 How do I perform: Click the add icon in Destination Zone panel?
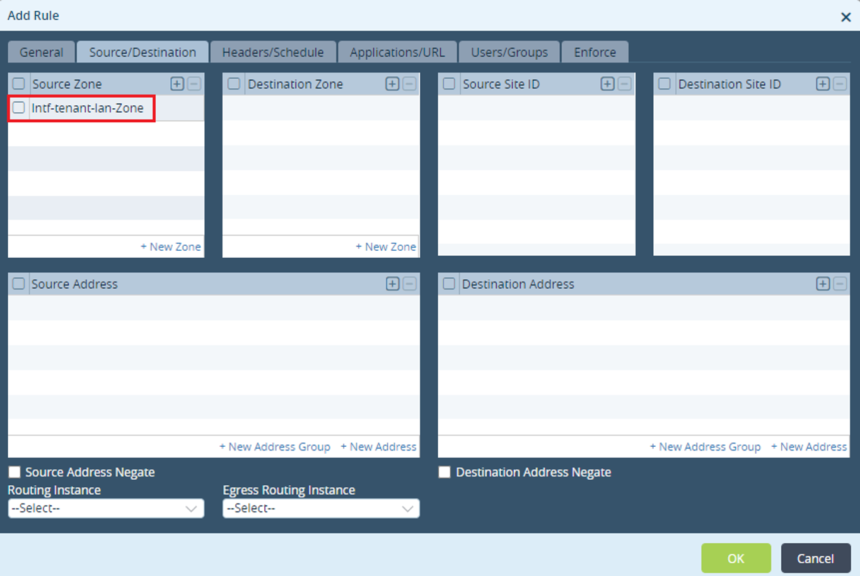(x=392, y=84)
